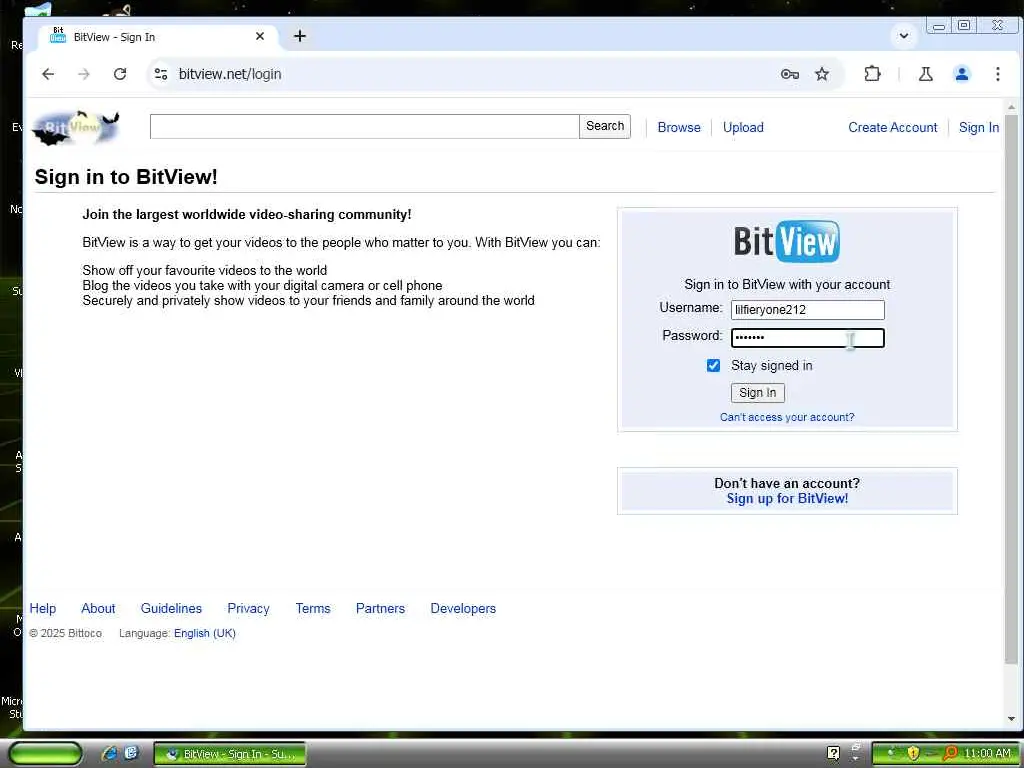
Task: Click the security shield tray icon
Action: [x=912, y=753]
